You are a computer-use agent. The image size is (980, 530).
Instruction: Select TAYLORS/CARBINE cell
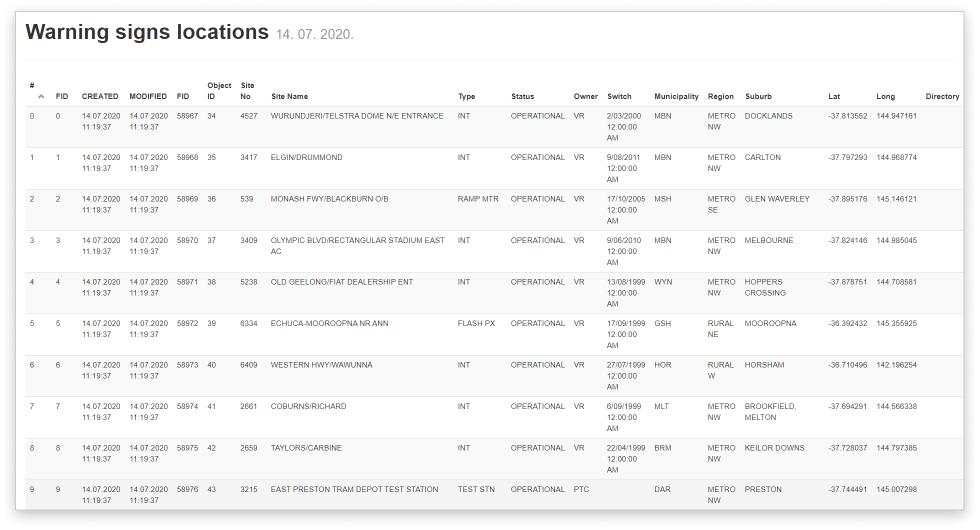[x=306, y=448]
